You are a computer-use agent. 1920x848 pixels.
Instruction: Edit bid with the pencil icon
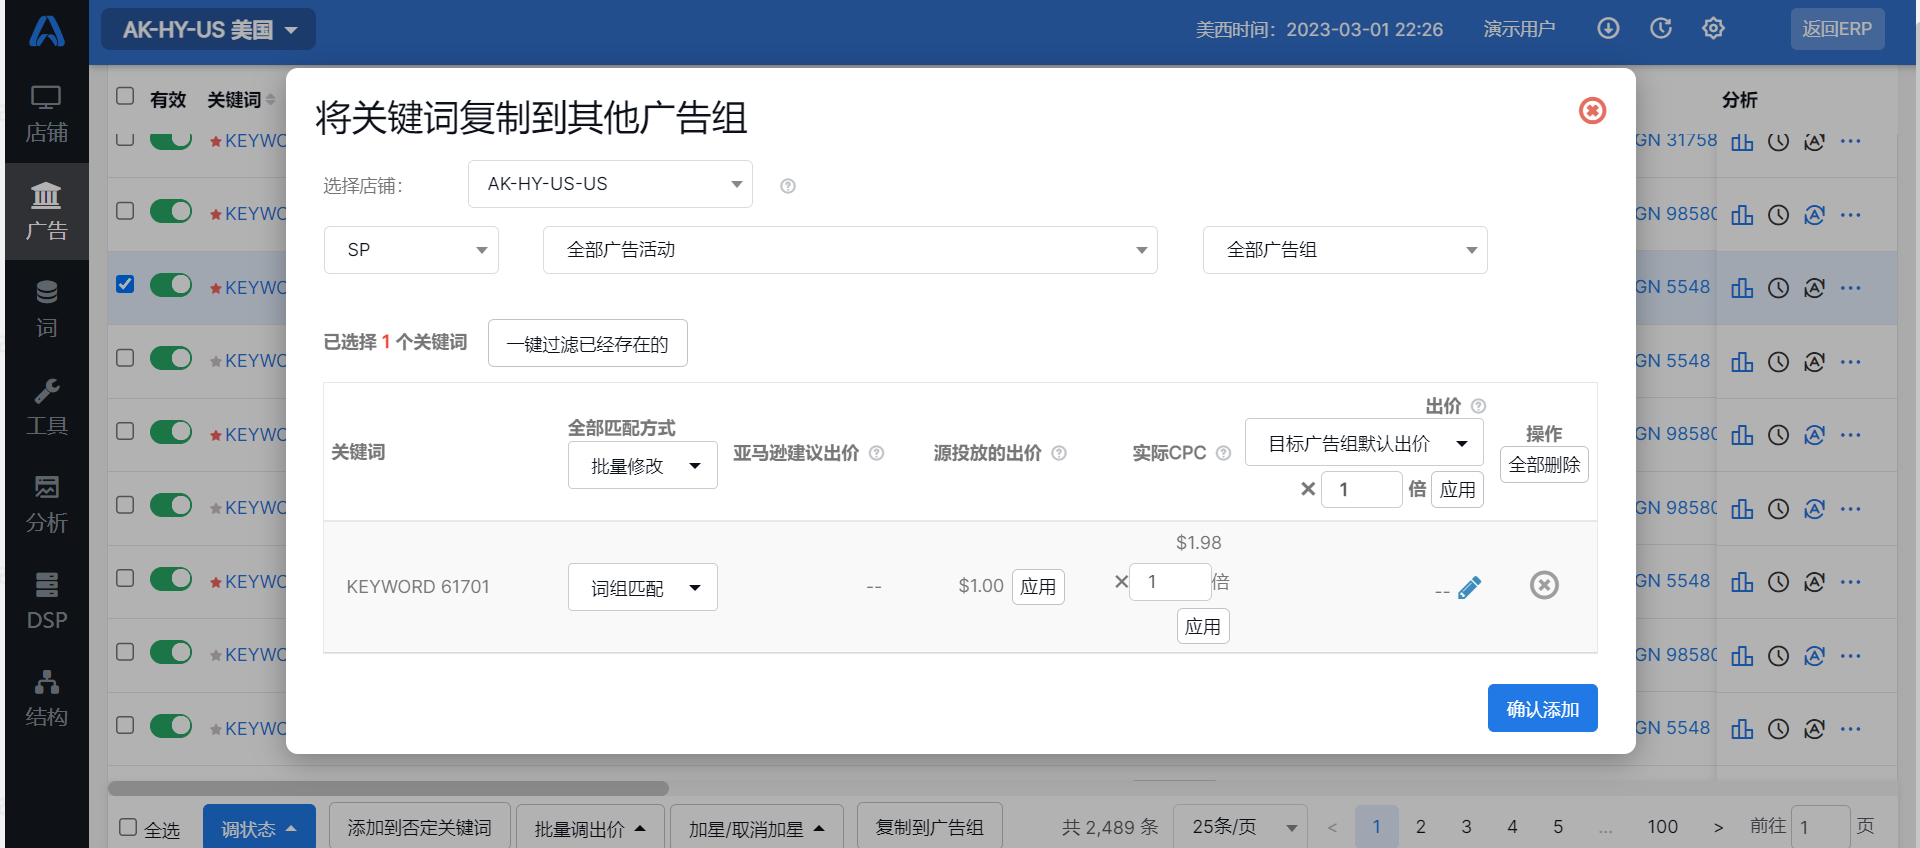1469,588
